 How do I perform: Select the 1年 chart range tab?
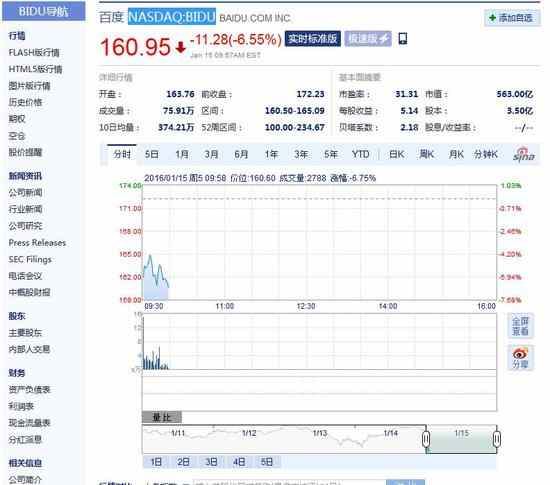(x=271, y=154)
